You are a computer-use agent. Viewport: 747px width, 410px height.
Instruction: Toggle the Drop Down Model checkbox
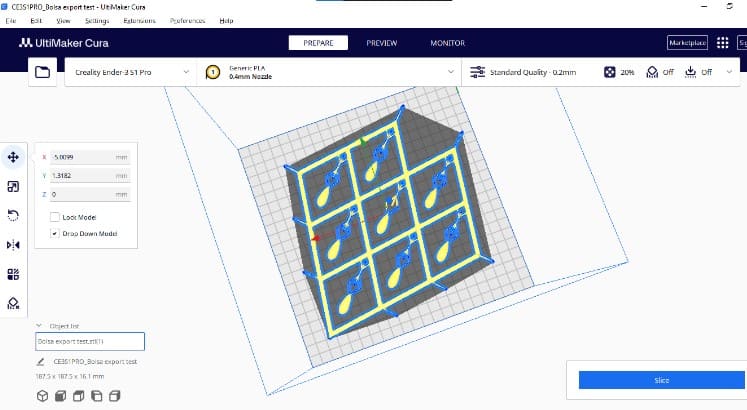(x=55, y=234)
